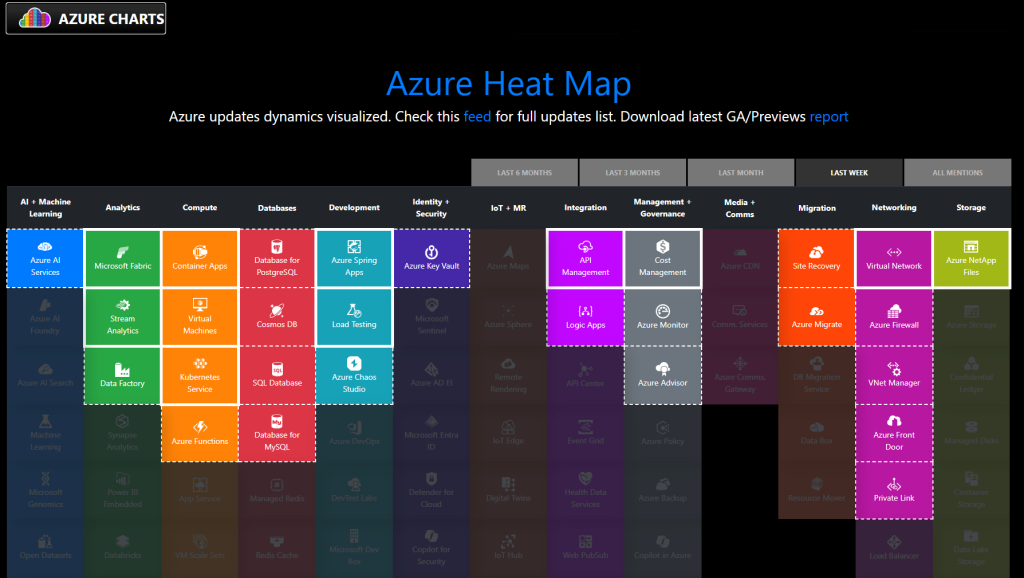The width and height of the screenshot is (1024, 578).
Task: Select the Container Apps tile
Action: click(x=200, y=259)
